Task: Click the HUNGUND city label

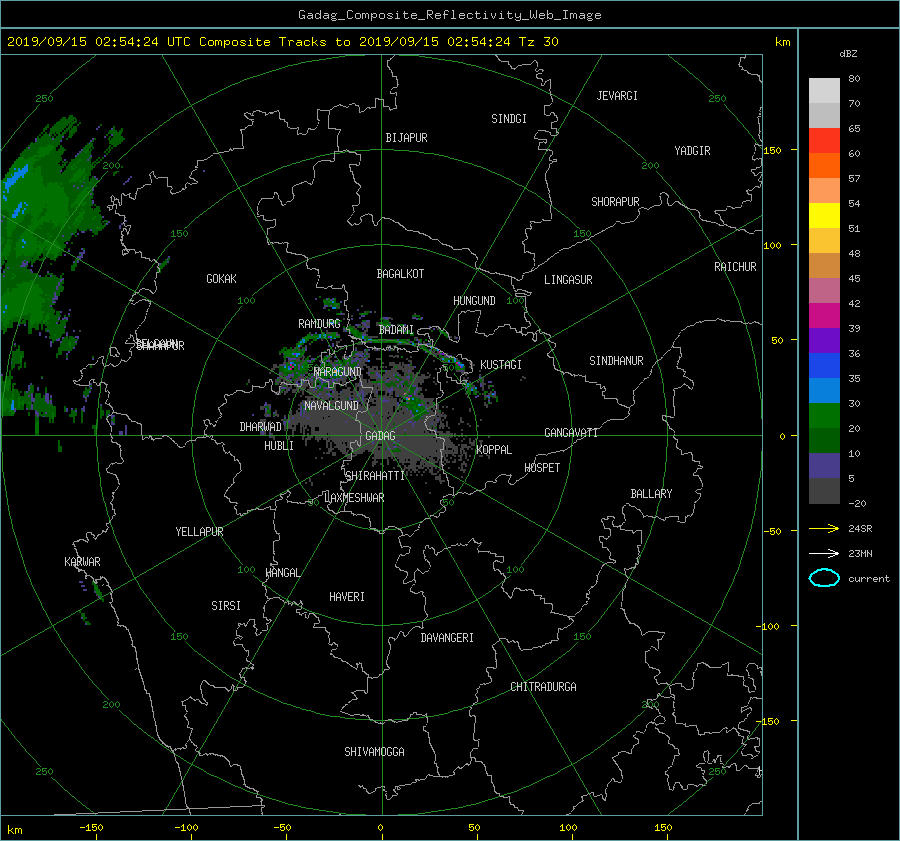Action: pyautogui.click(x=474, y=301)
